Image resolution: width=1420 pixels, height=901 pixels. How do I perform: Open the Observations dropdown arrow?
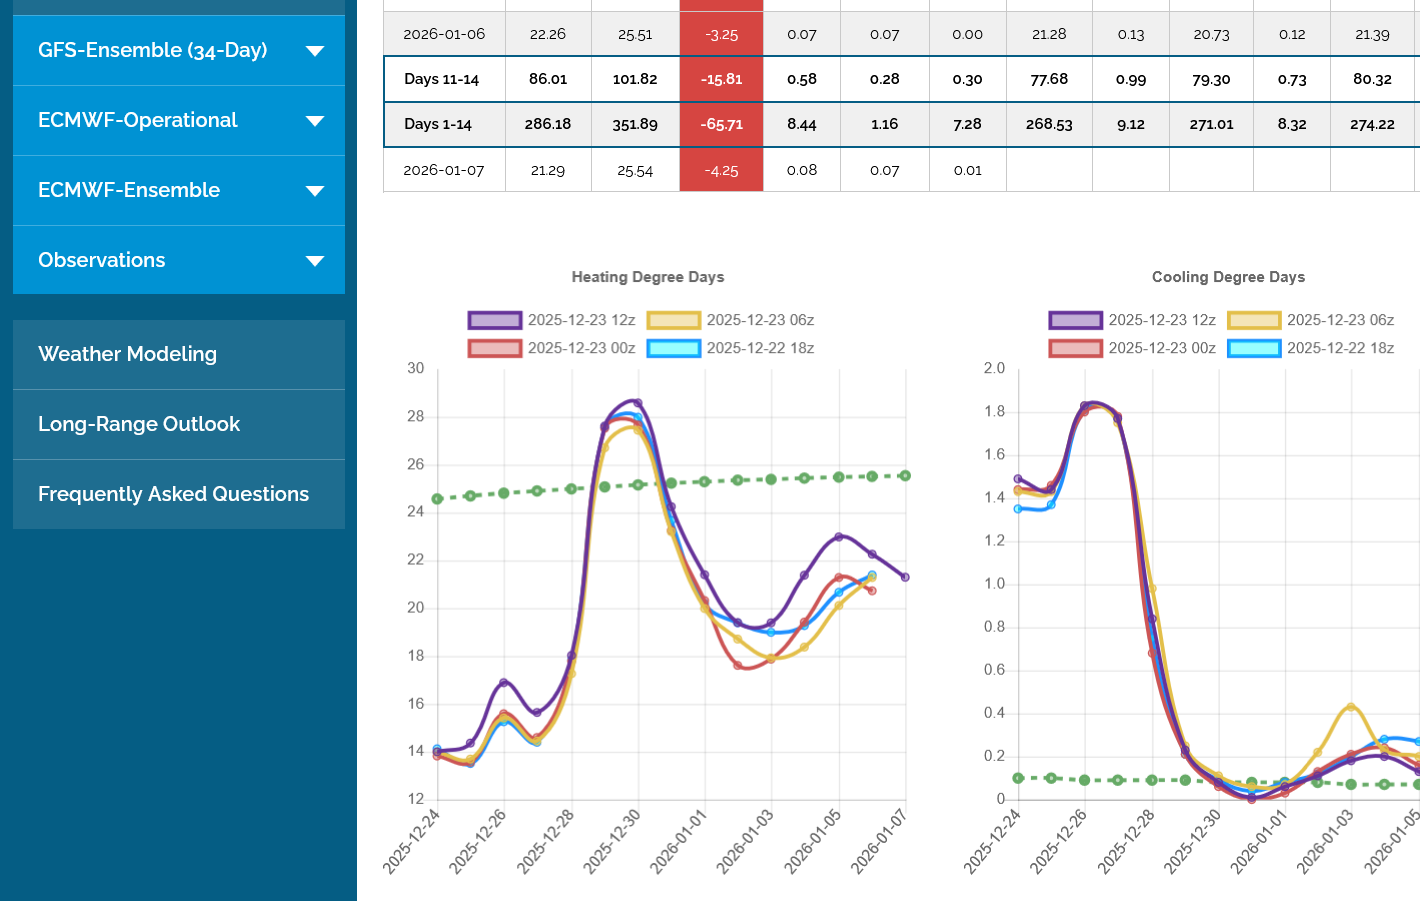315,261
